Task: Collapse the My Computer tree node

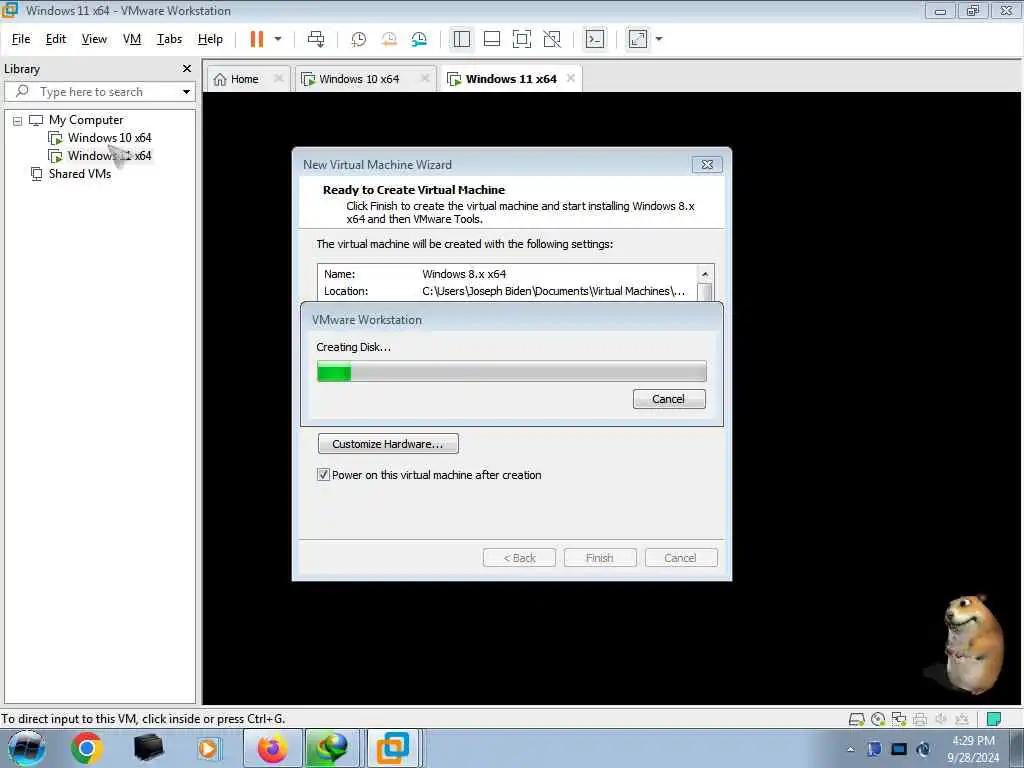Action: [18, 120]
